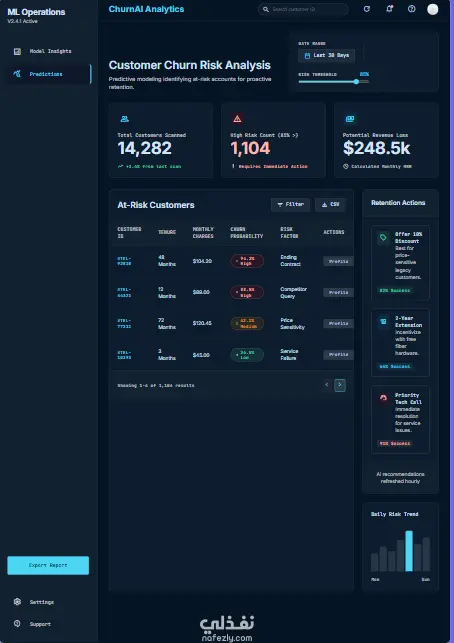
Task: Open the Filter options for At-Risk Customers
Action: click(290, 204)
